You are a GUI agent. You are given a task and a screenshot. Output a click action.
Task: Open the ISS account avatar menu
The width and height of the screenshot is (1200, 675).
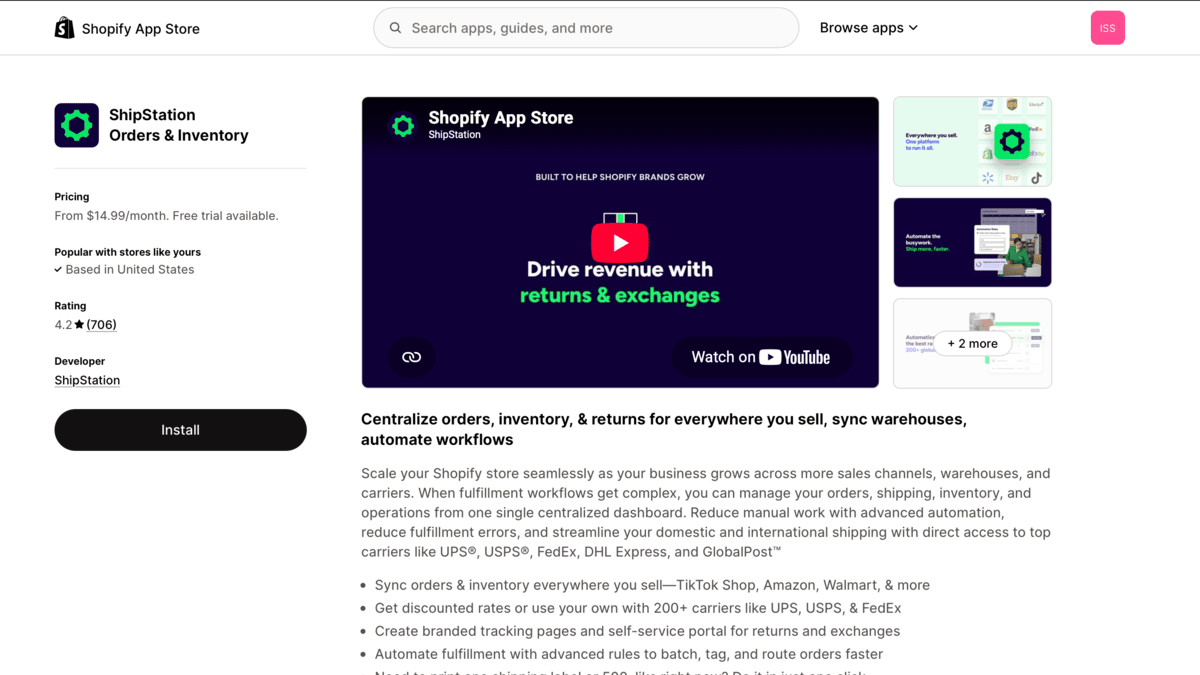[1107, 28]
